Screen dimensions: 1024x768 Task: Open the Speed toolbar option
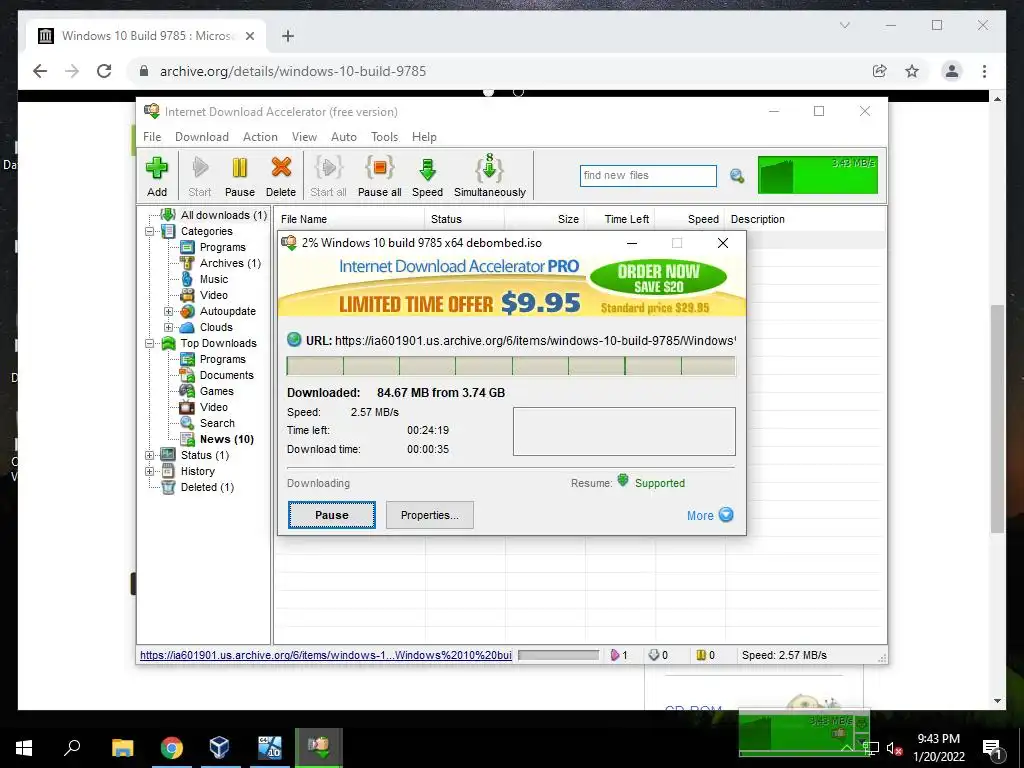(x=427, y=176)
